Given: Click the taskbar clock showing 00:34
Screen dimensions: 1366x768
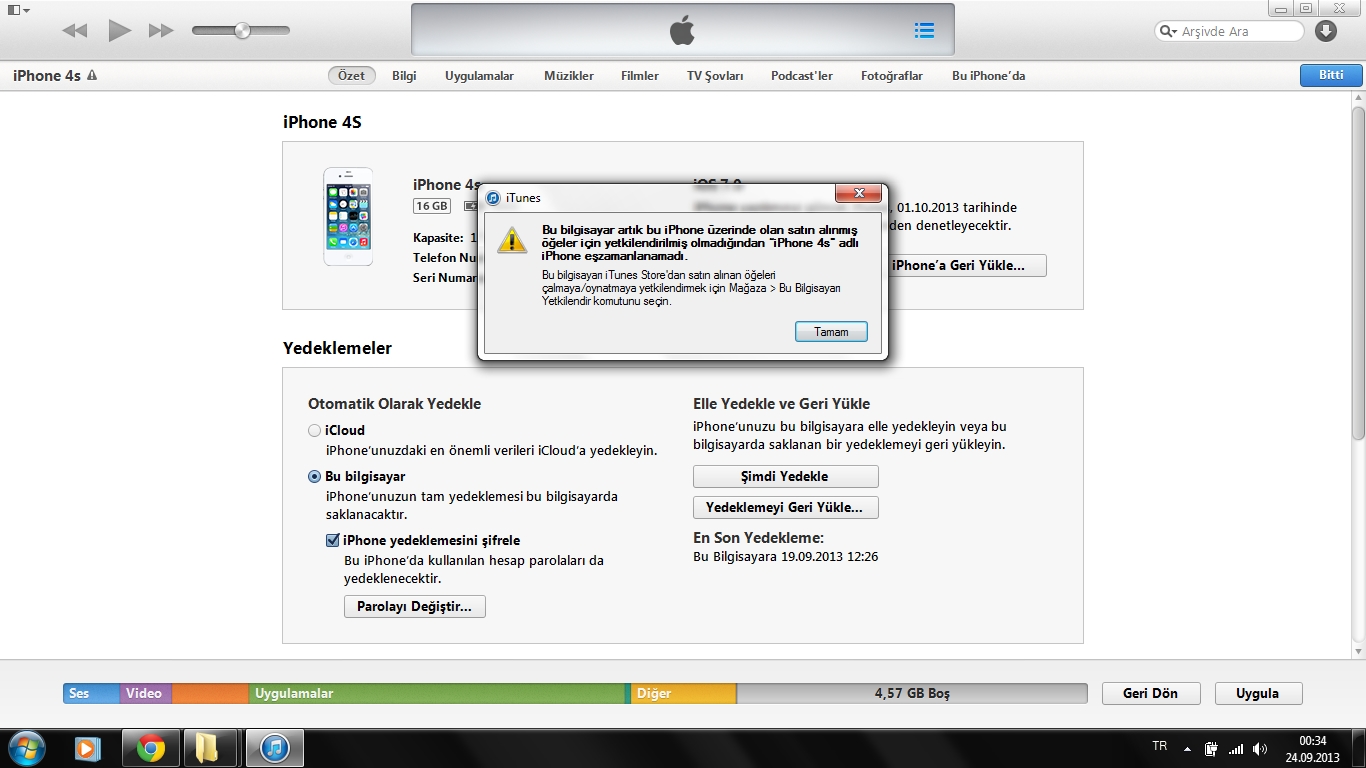Looking at the screenshot, I should tap(1312, 748).
